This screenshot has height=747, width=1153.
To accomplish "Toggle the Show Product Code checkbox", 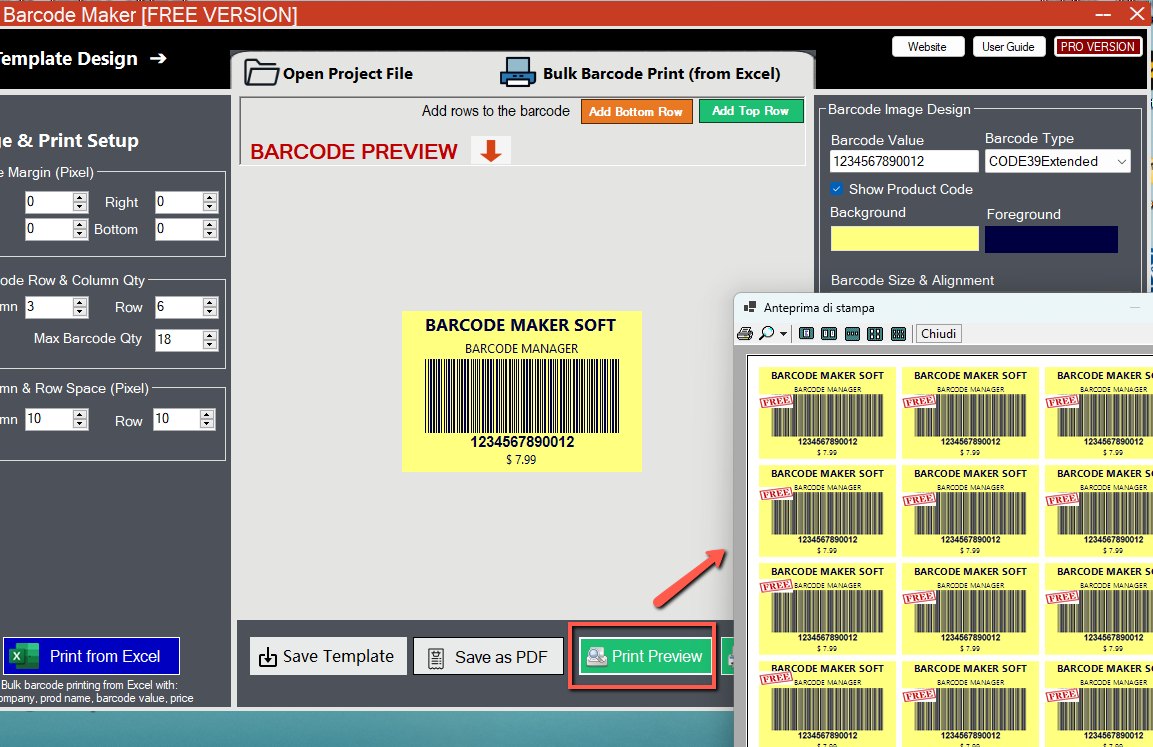I will 837,189.
